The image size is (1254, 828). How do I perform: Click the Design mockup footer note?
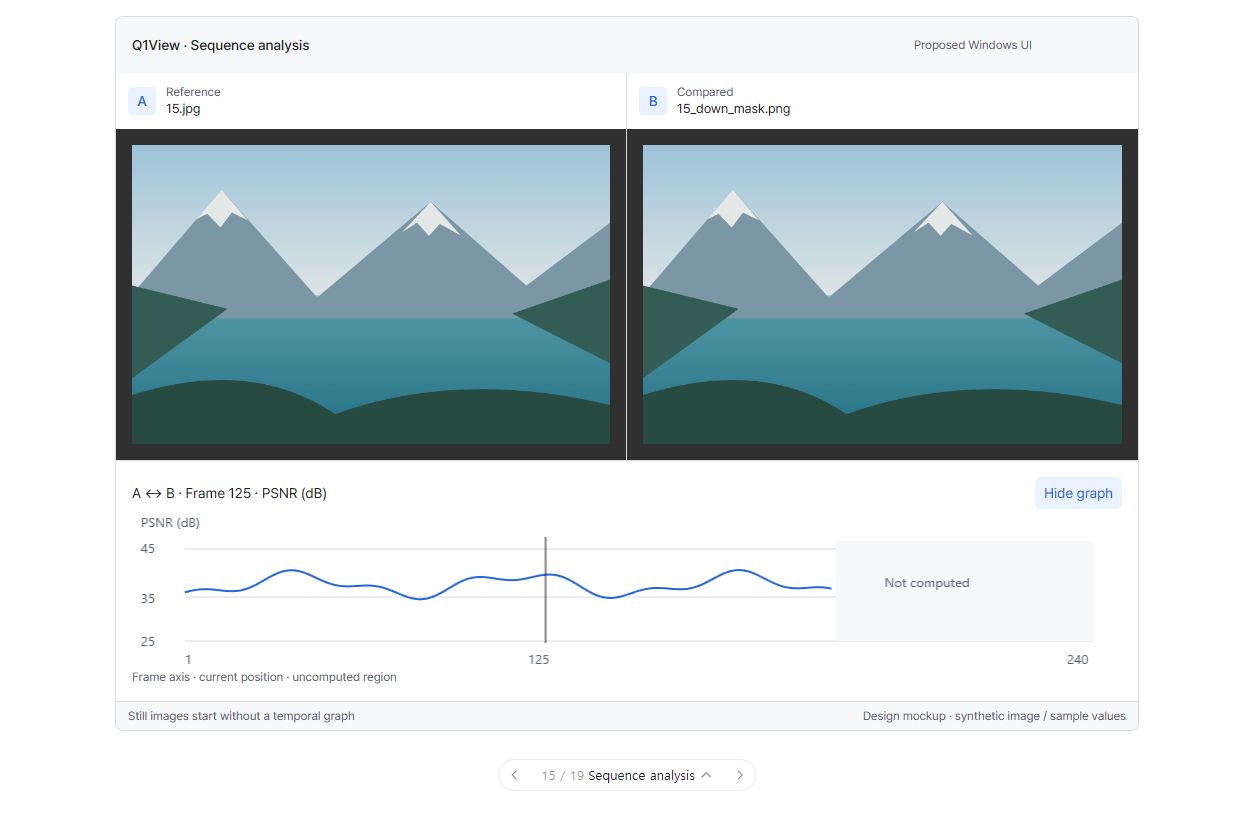pyautogui.click(x=994, y=716)
